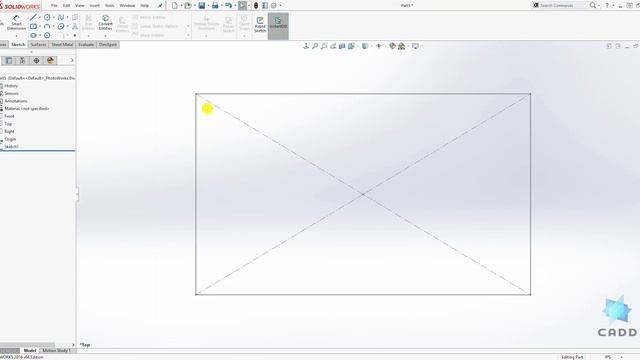Select the Line sketch tool
Viewport: 640px width, 360px height.
tap(33, 17)
